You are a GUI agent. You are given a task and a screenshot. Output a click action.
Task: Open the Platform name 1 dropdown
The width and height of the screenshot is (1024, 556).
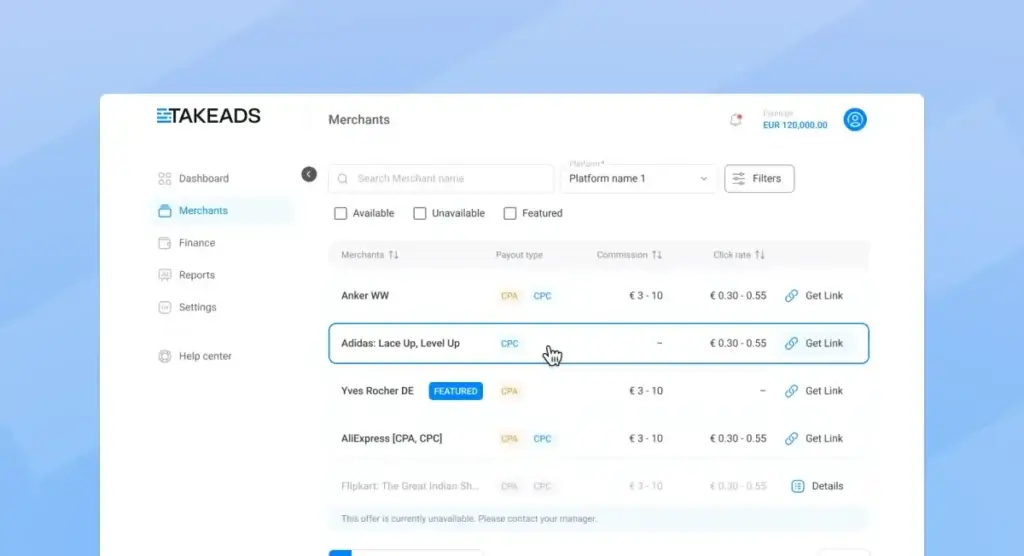(x=639, y=178)
